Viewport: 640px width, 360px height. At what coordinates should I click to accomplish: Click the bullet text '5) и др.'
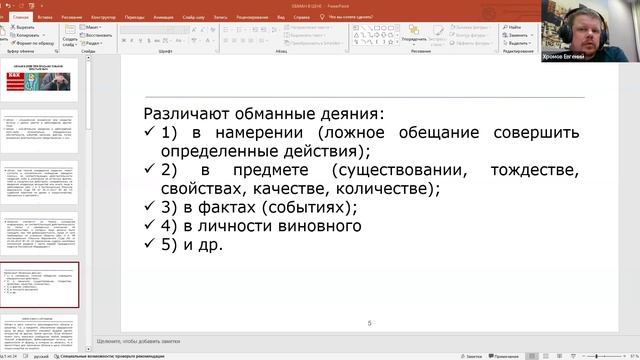click(x=192, y=244)
